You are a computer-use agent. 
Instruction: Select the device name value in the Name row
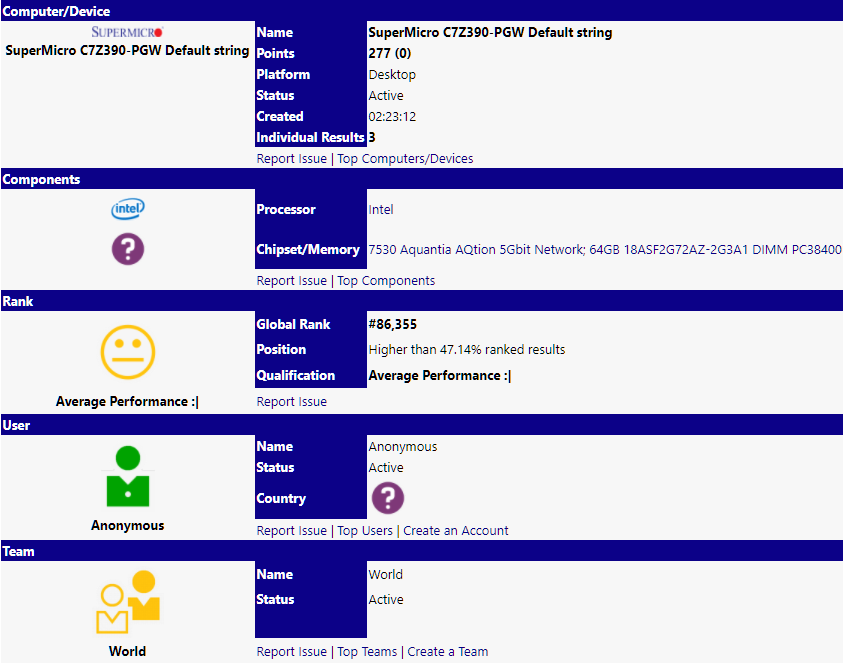click(490, 32)
